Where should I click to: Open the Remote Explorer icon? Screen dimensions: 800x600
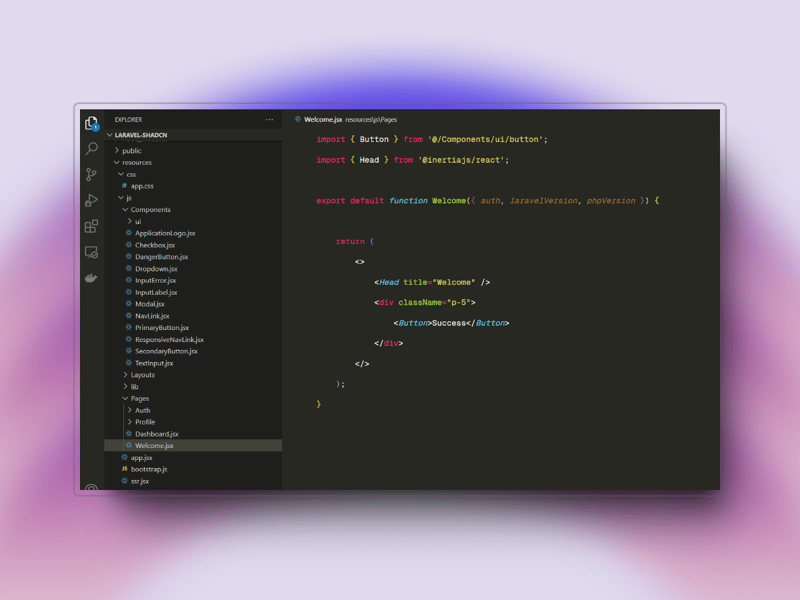coord(91,252)
